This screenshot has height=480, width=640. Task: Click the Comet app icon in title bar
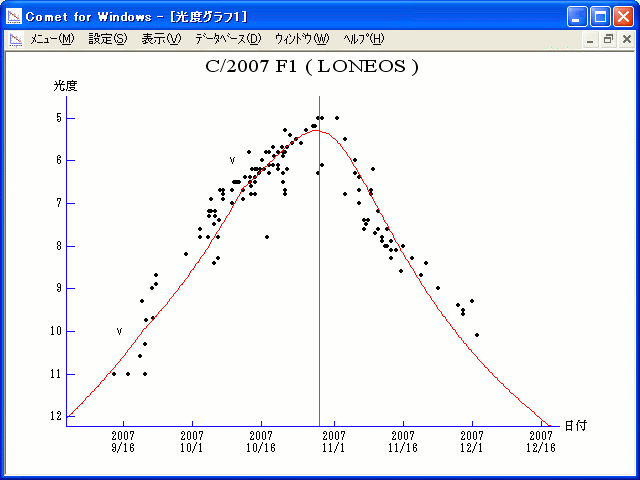pyautogui.click(x=14, y=16)
